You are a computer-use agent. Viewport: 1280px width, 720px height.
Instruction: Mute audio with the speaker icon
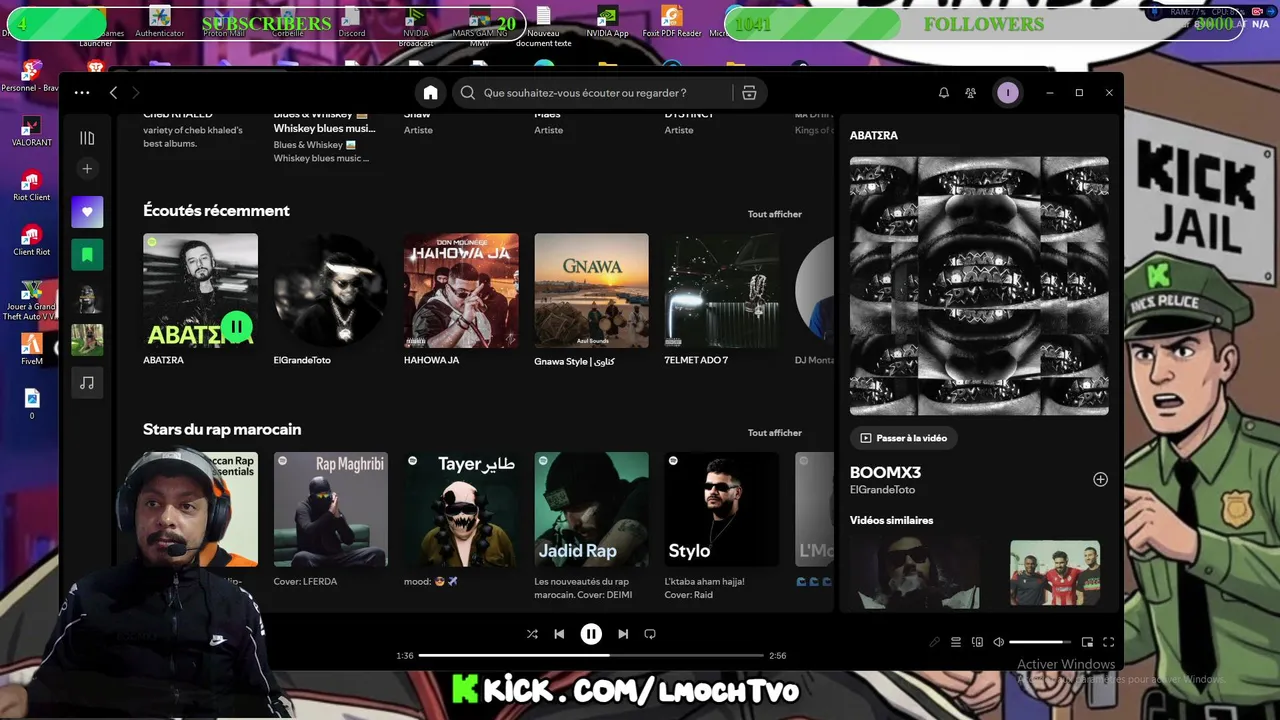[x=998, y=642]
